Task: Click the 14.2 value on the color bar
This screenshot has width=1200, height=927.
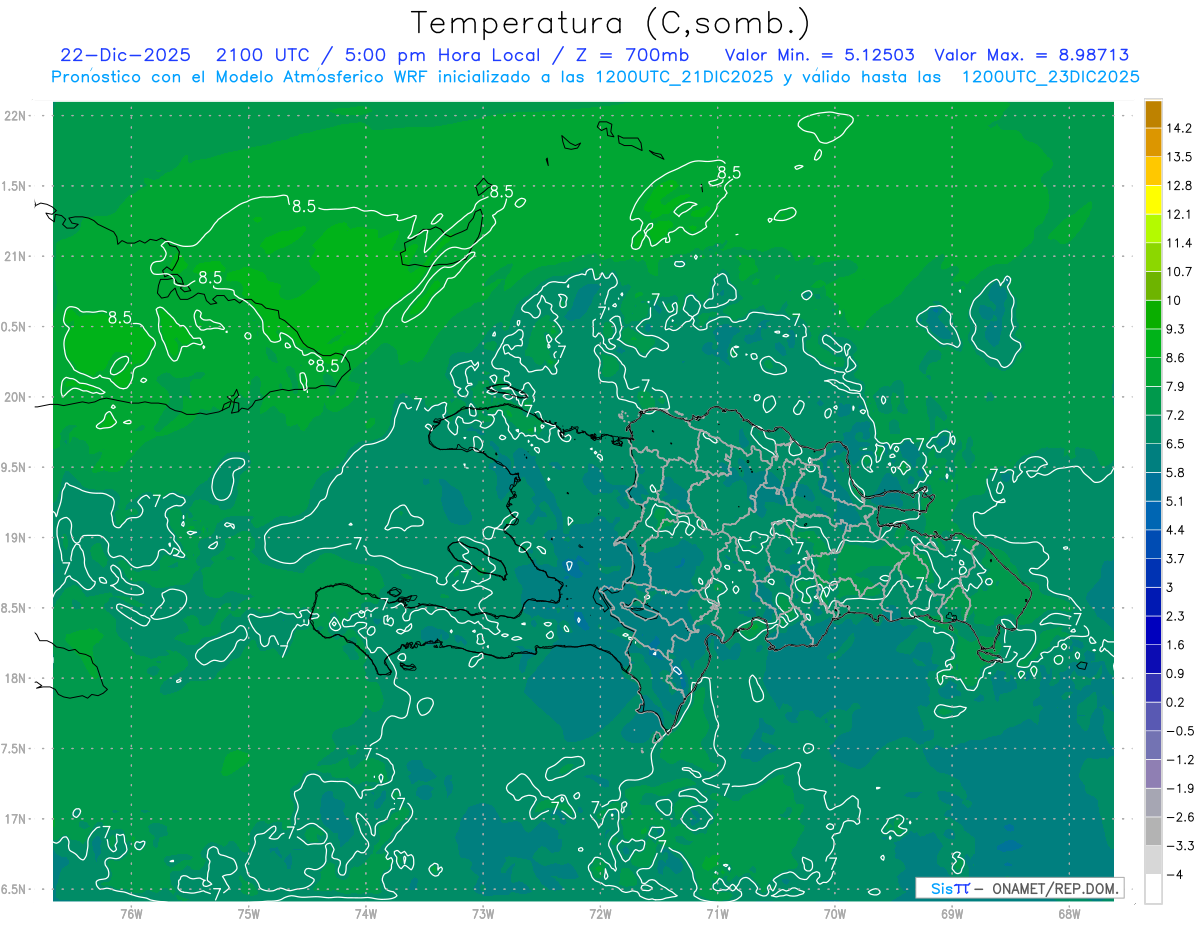Action: click(x=1179, y=128)
